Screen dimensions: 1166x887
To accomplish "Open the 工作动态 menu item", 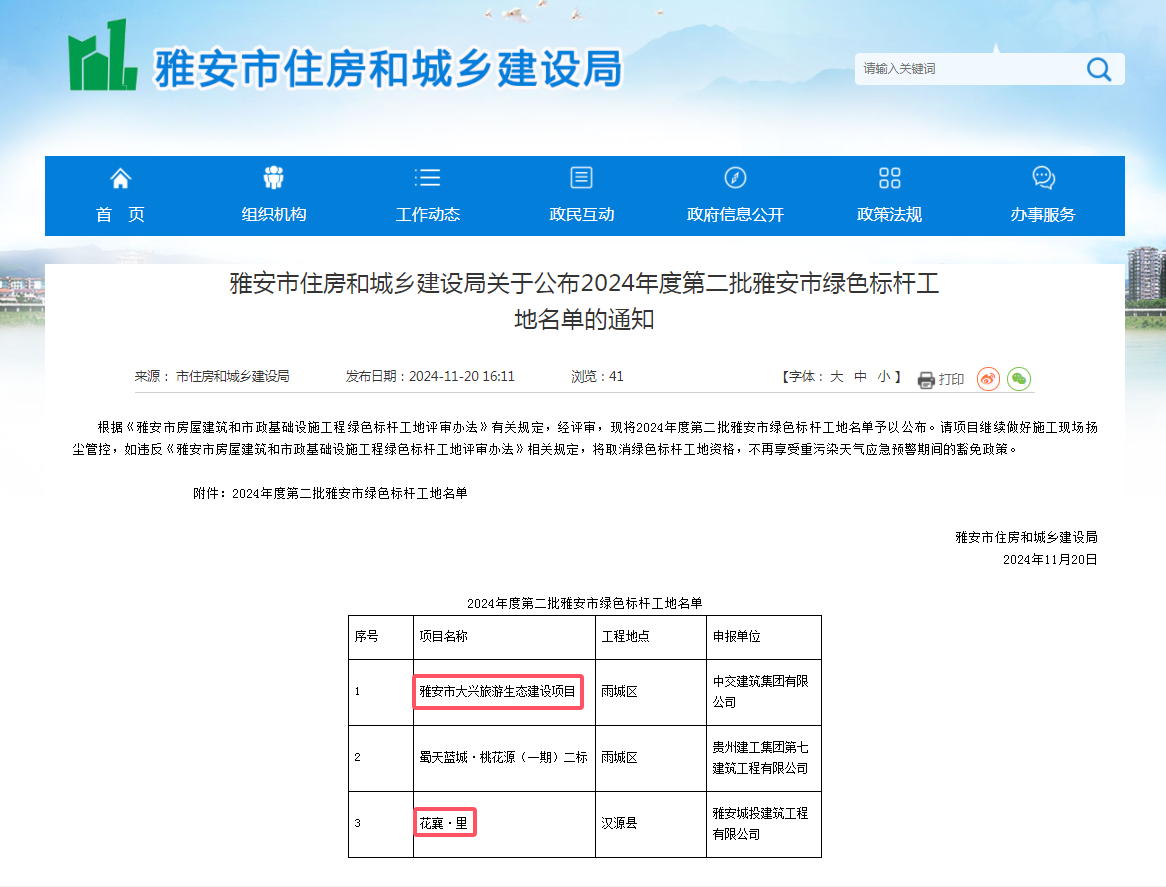I will click(x=428, y=215).
